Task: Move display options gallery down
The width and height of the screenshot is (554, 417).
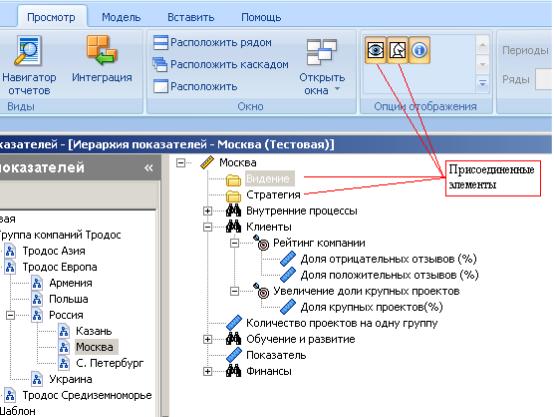Action: (482, 64)
